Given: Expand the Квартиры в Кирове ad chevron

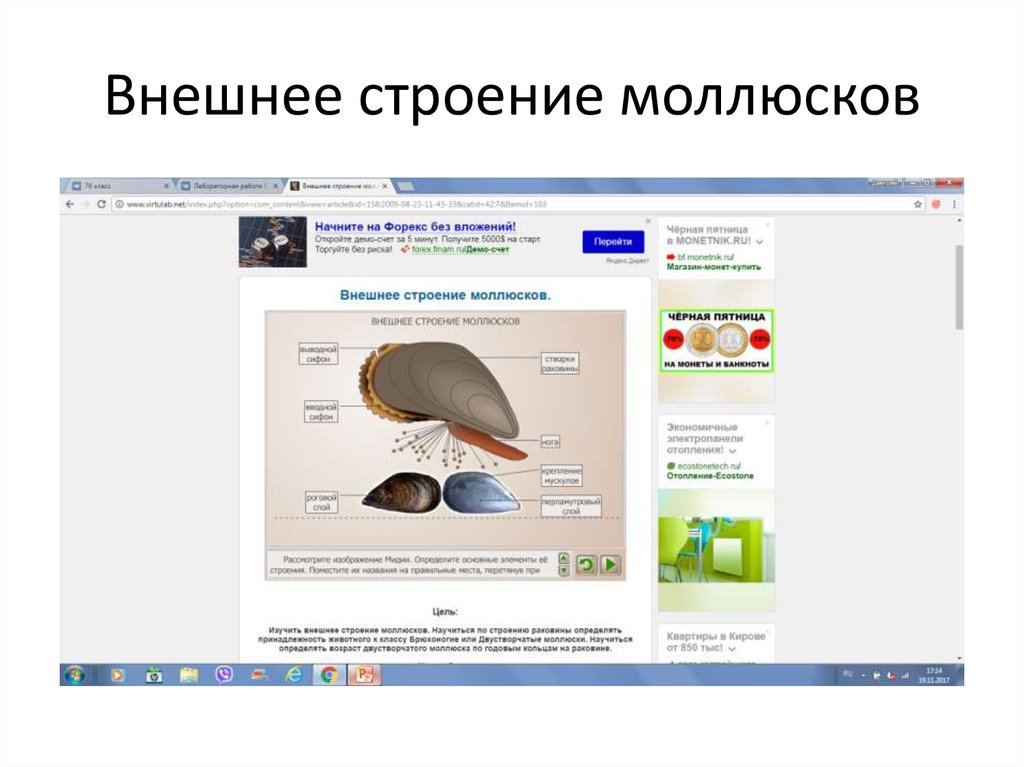Looking at the screenshot, I should pyautogui.click(x=732, y=648).
